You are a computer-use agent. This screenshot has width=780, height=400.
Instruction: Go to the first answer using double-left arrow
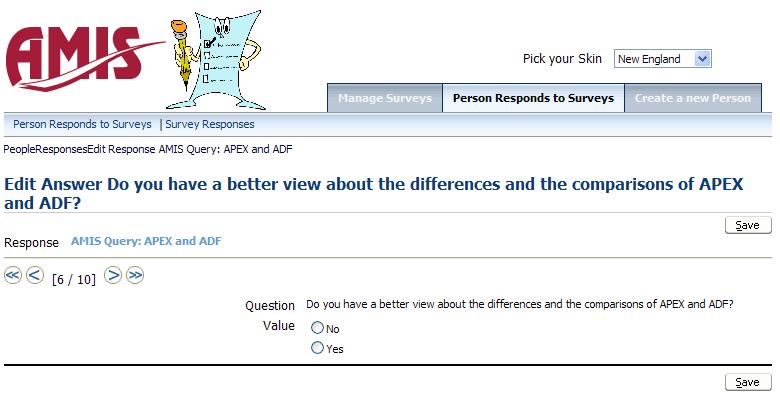(13, 276)
